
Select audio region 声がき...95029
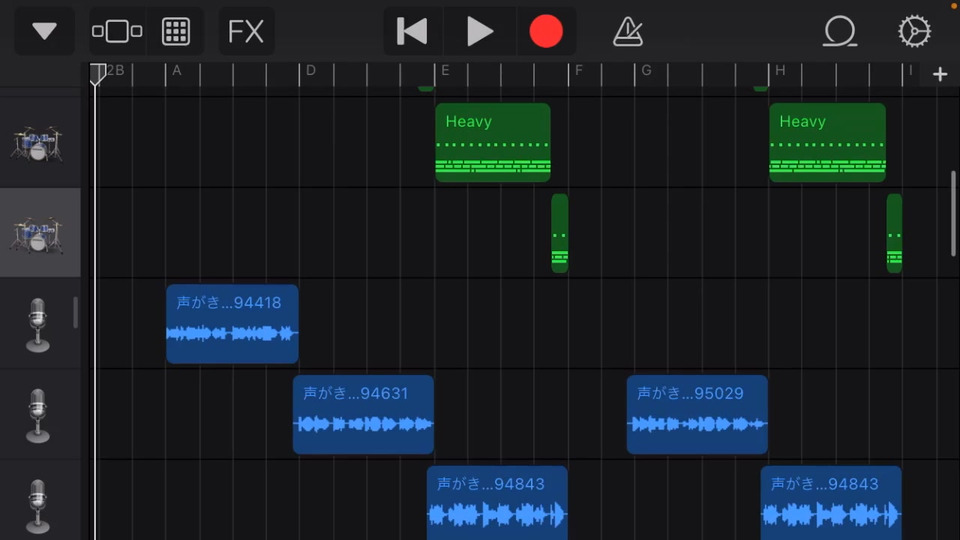pos(697,414)
